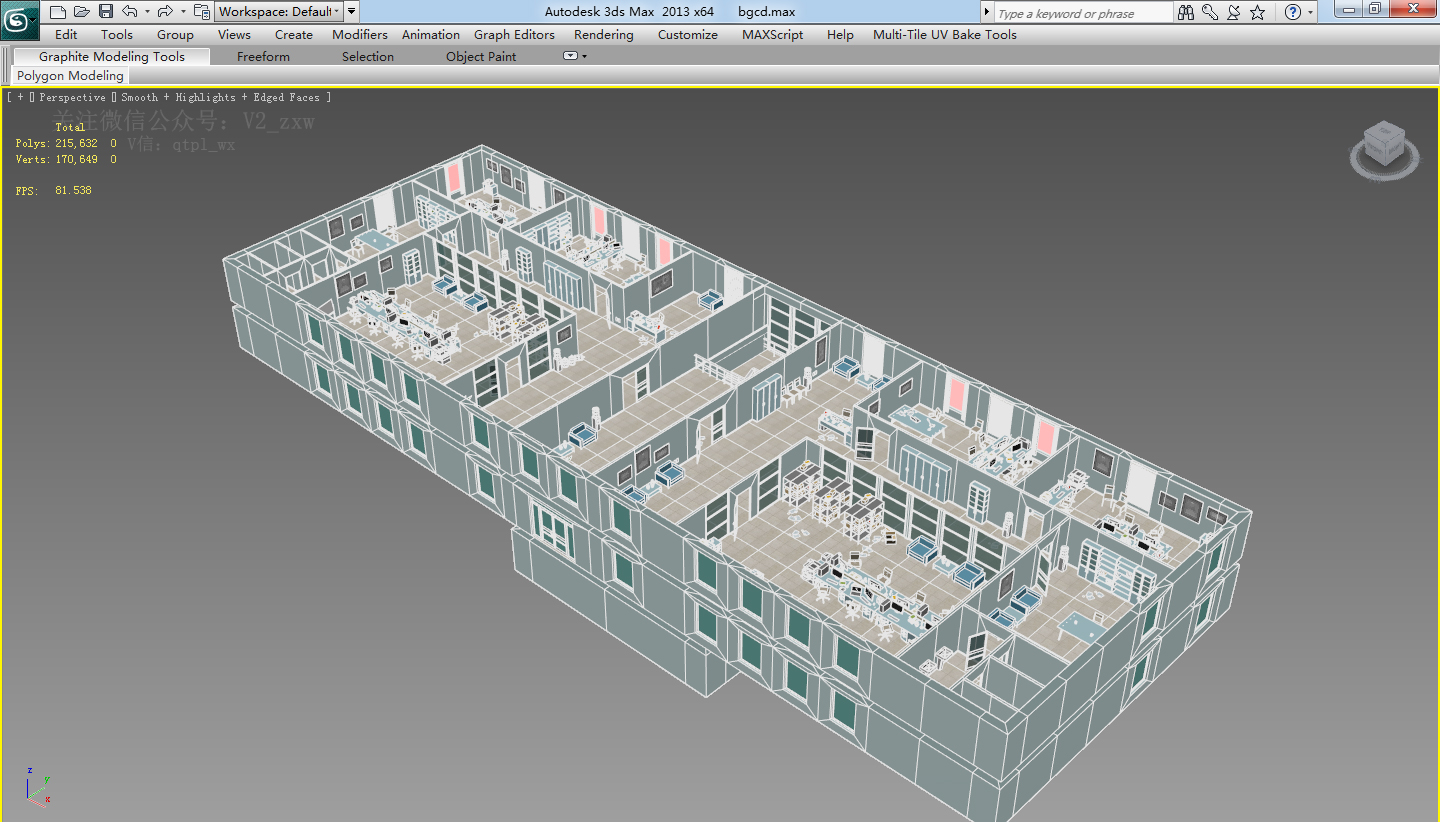Open Subscription Center key icon

[x=1210, y=12]
